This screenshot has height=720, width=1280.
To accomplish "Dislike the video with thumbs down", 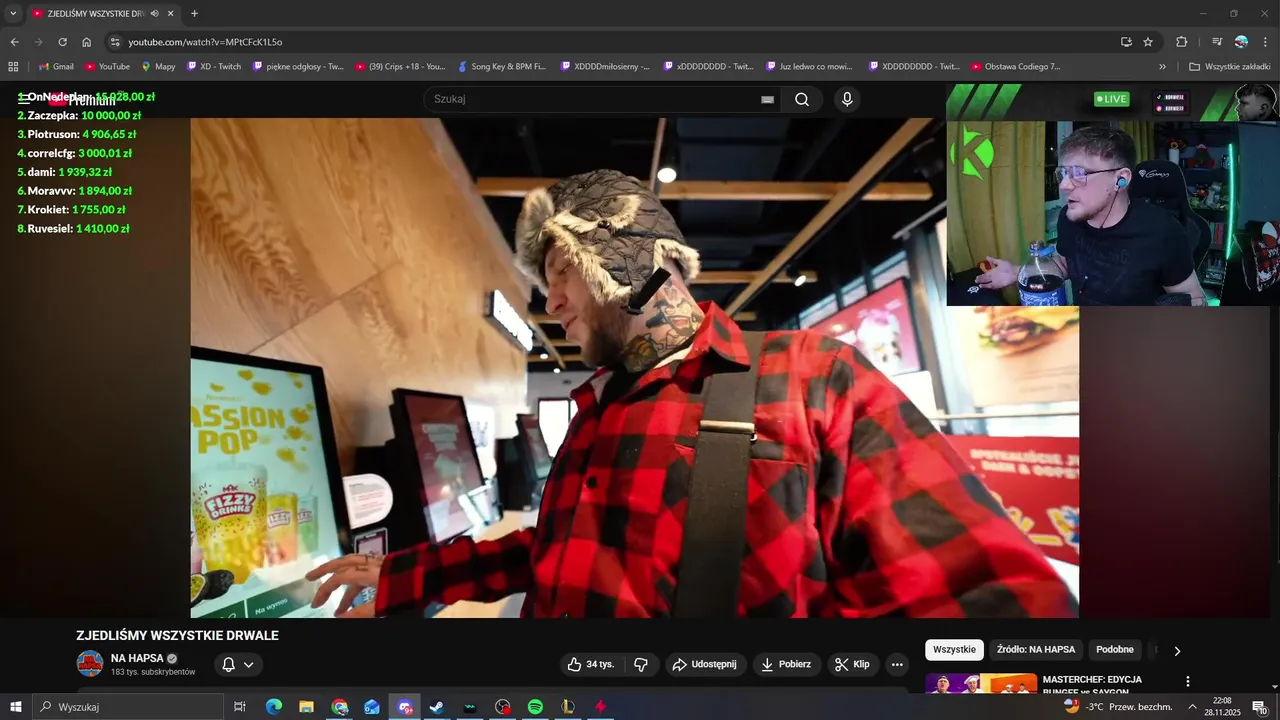I will [641, 664].
